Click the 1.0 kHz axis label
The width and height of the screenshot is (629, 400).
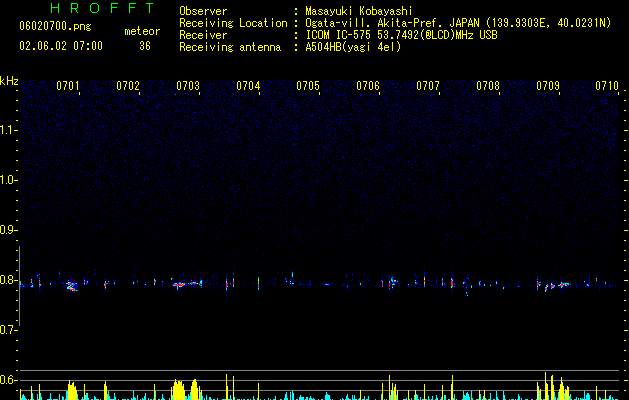(9, 180)
